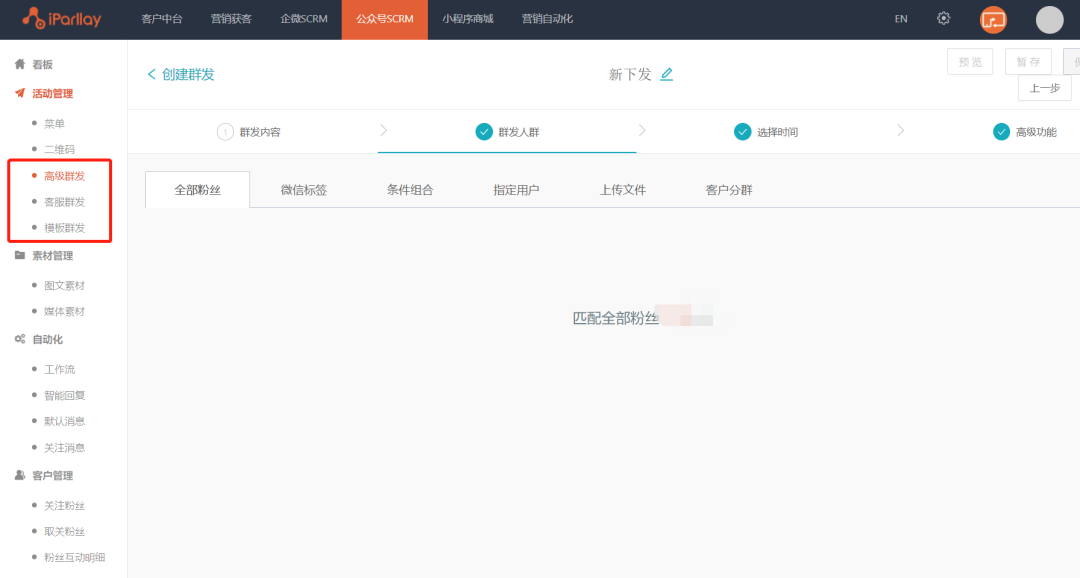This screenshot has width=1080, height=578.
Task: Click the iParllay logo
Action: point(61,19)
